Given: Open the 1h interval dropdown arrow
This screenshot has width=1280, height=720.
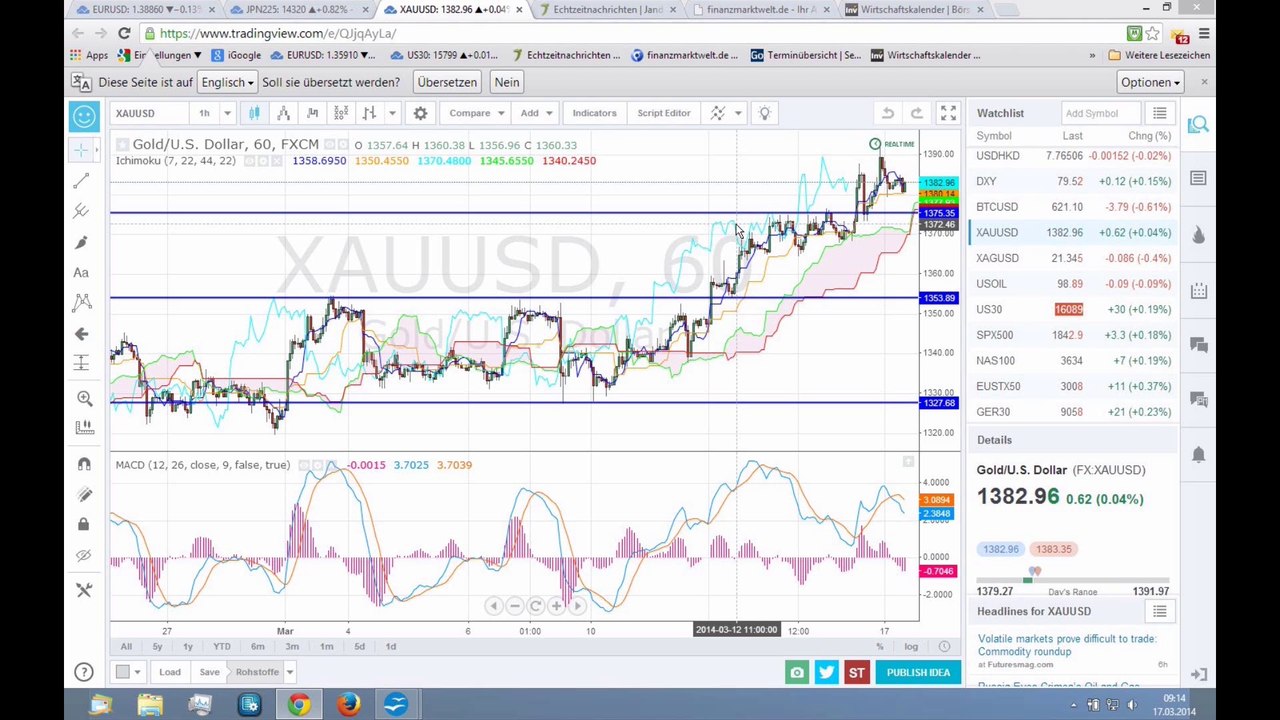Looking at the screenshot, I should [227, 113].
